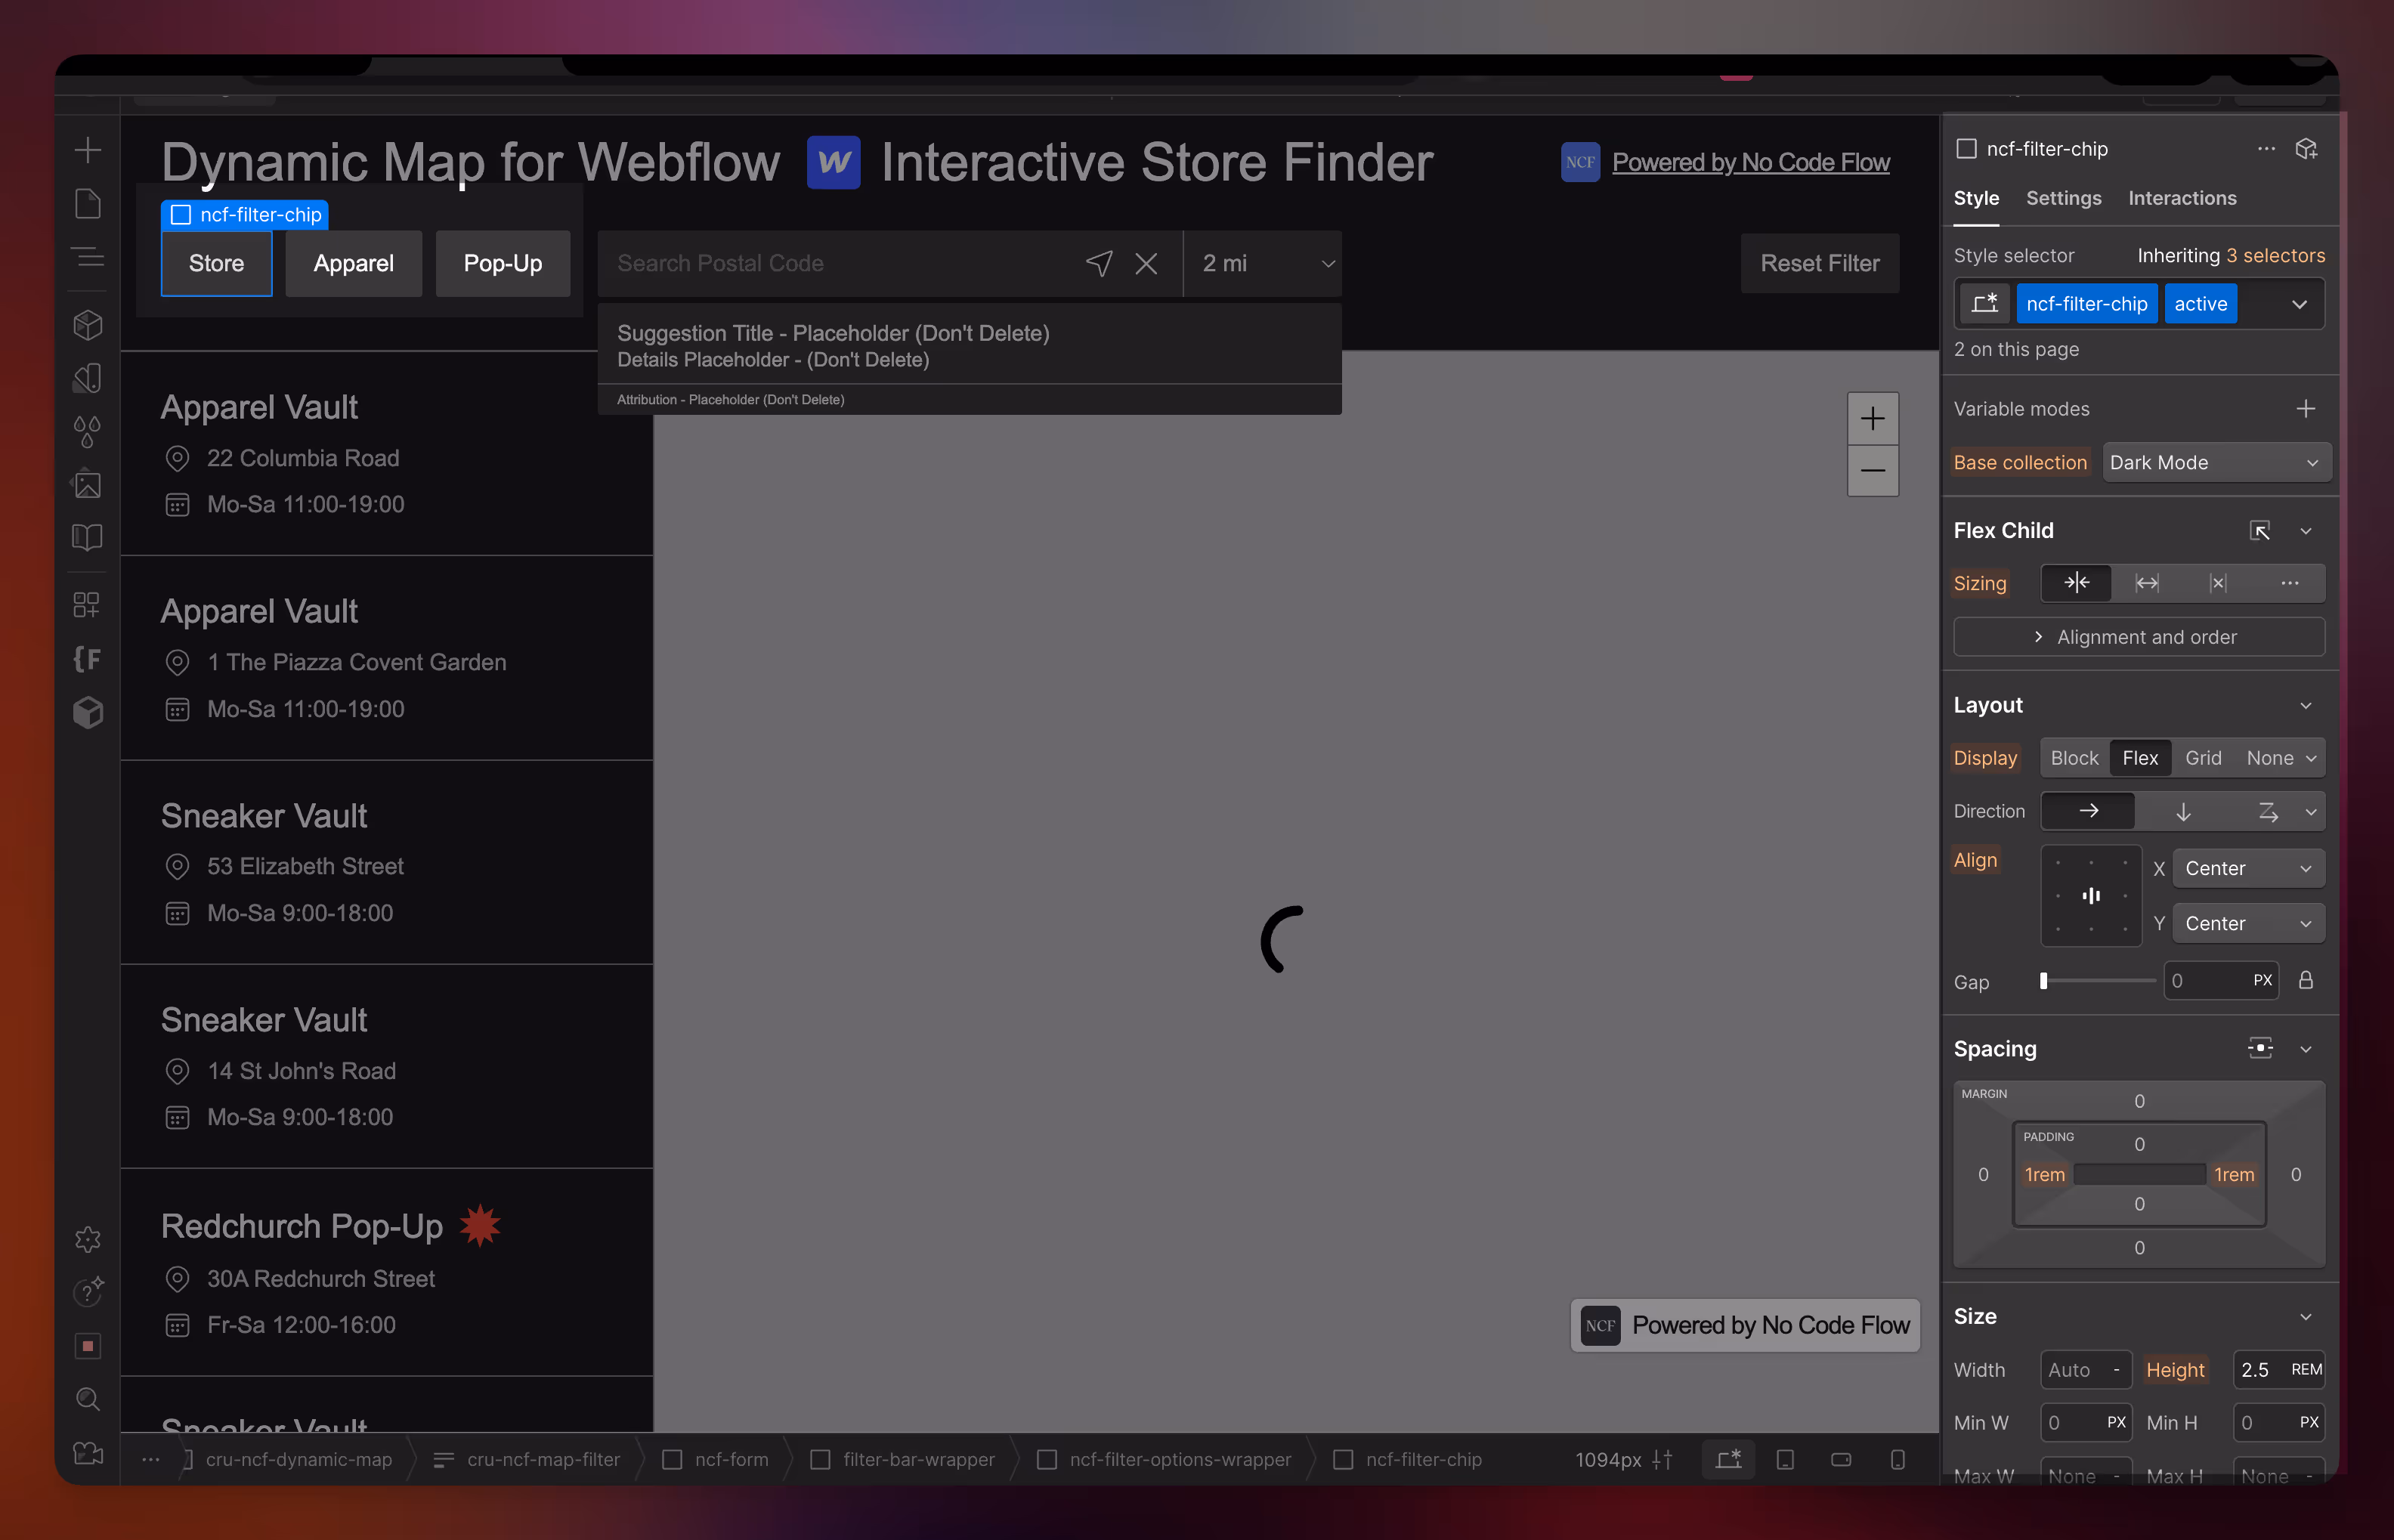Open the Style selectors droplets icon

click(x=88, y=431)
